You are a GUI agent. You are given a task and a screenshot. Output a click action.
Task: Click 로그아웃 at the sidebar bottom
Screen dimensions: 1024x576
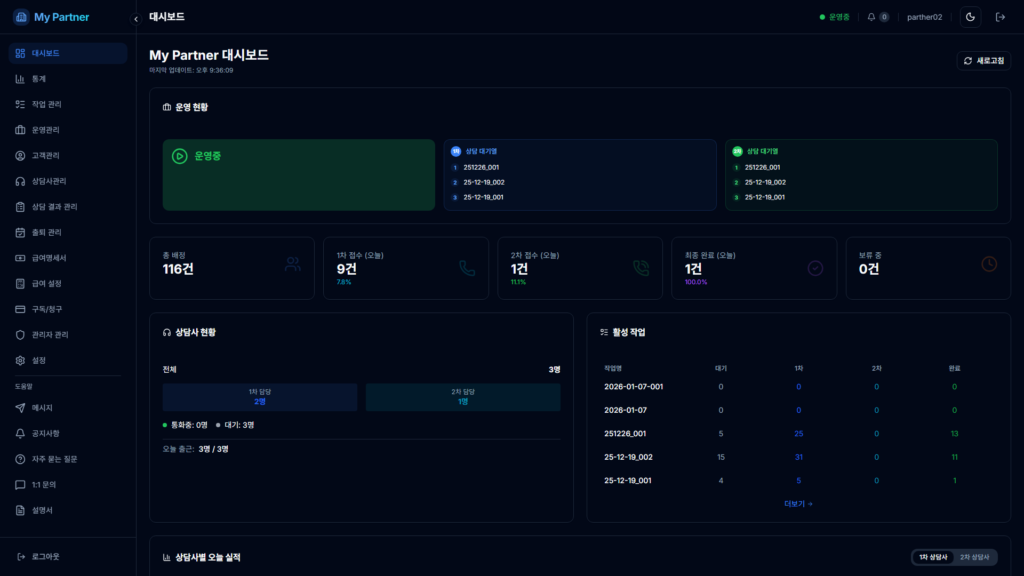tap(45, 556)
